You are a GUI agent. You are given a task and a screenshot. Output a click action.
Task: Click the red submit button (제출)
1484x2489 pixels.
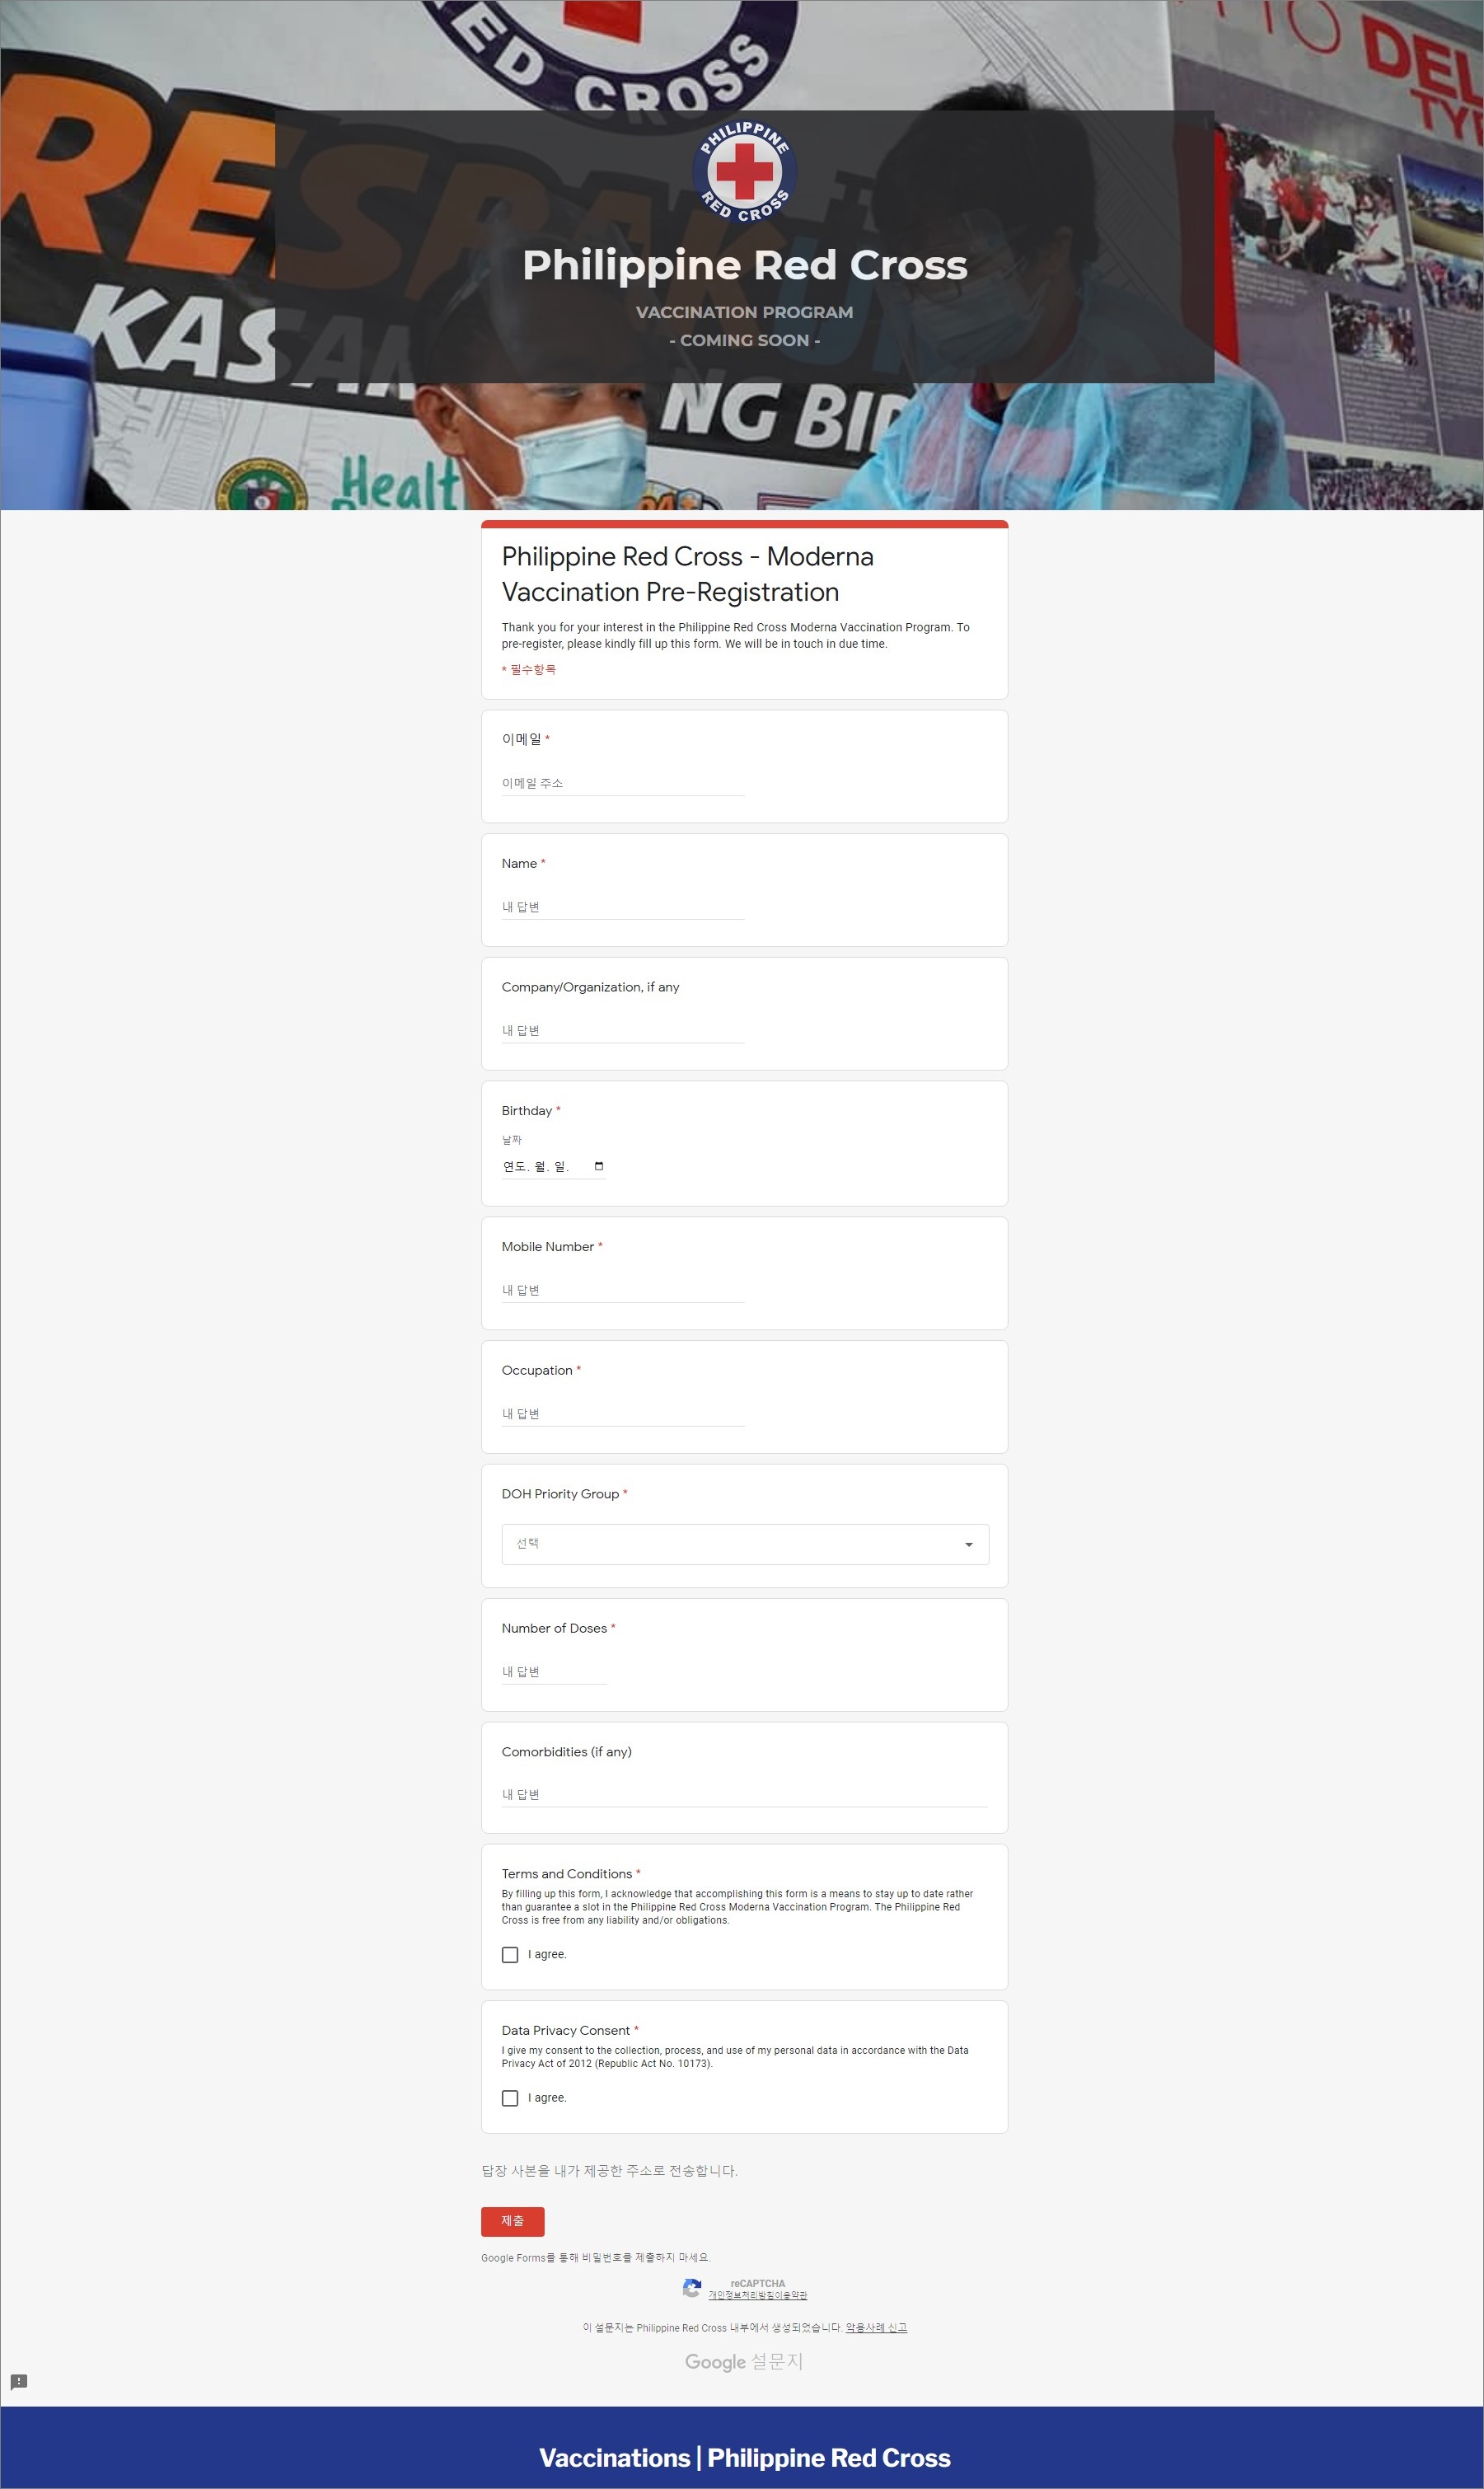[512, 2221]
